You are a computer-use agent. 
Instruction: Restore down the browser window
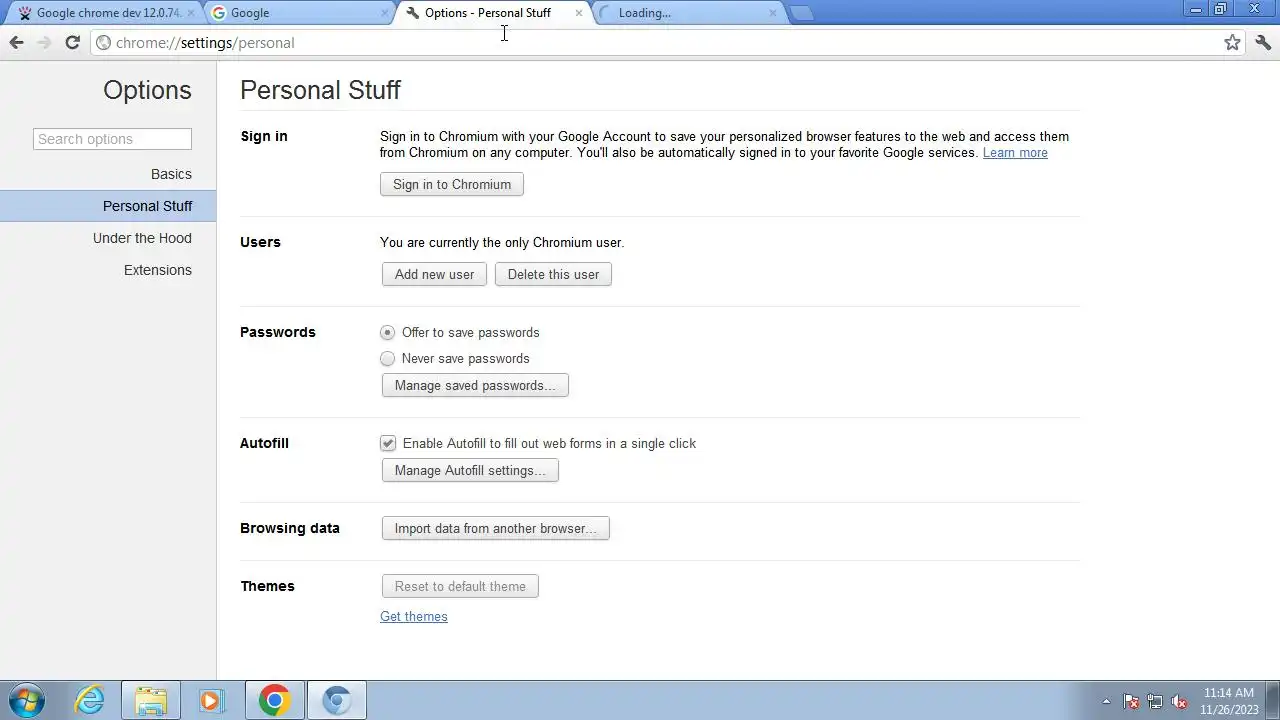coord(1220,9)
